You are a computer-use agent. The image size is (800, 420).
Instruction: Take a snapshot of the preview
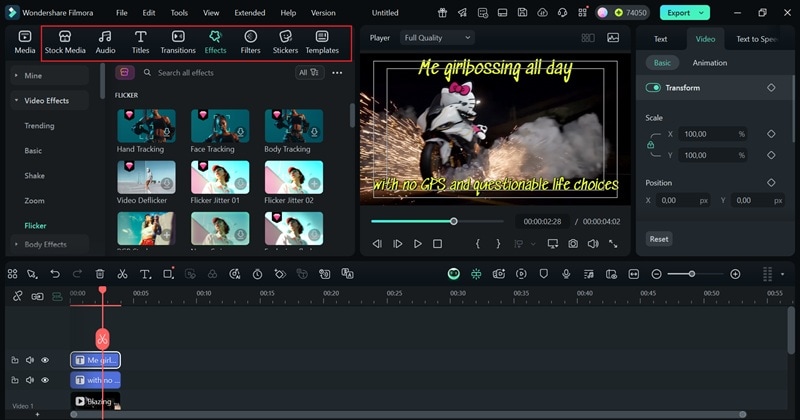coord(573,244)
